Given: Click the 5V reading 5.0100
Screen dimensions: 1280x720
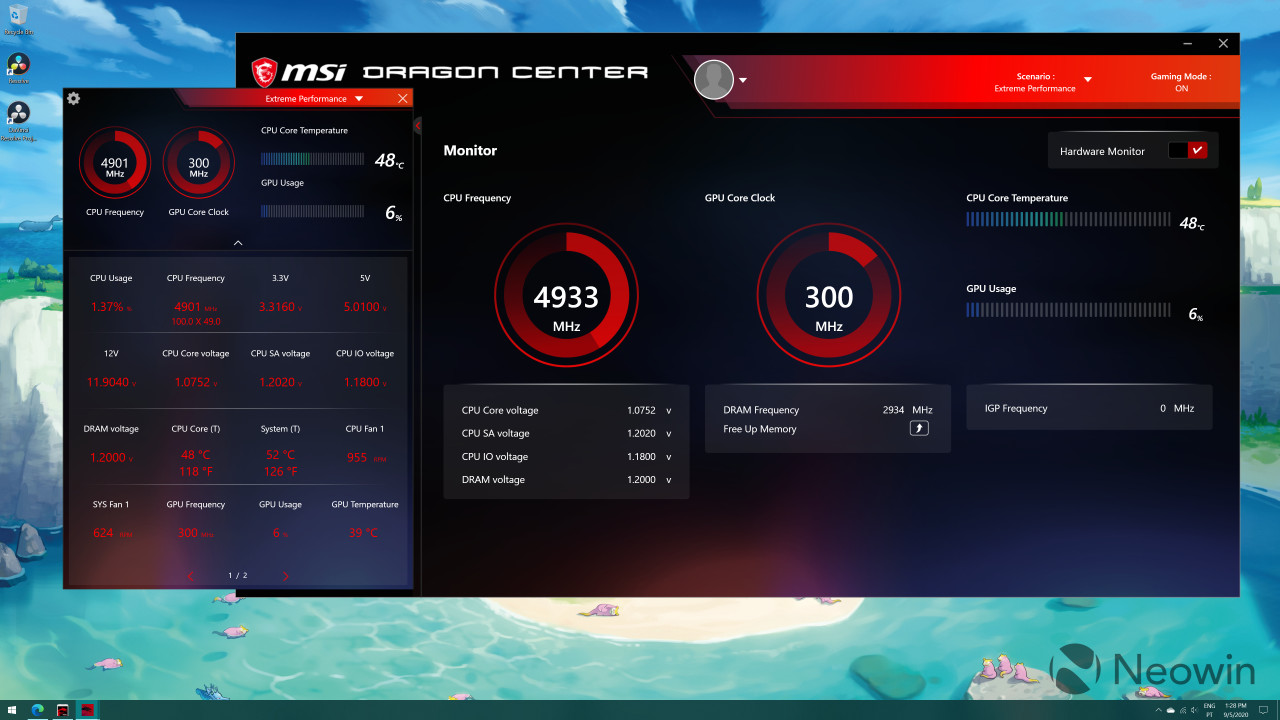Looking at the screenshot, I should tap(365, 307).
